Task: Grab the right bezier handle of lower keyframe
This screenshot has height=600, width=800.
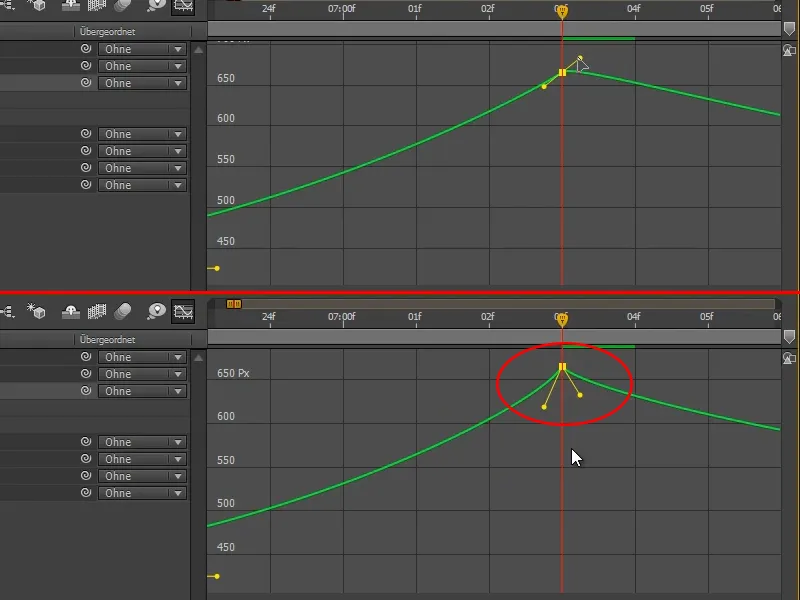Action: (580, 395)
